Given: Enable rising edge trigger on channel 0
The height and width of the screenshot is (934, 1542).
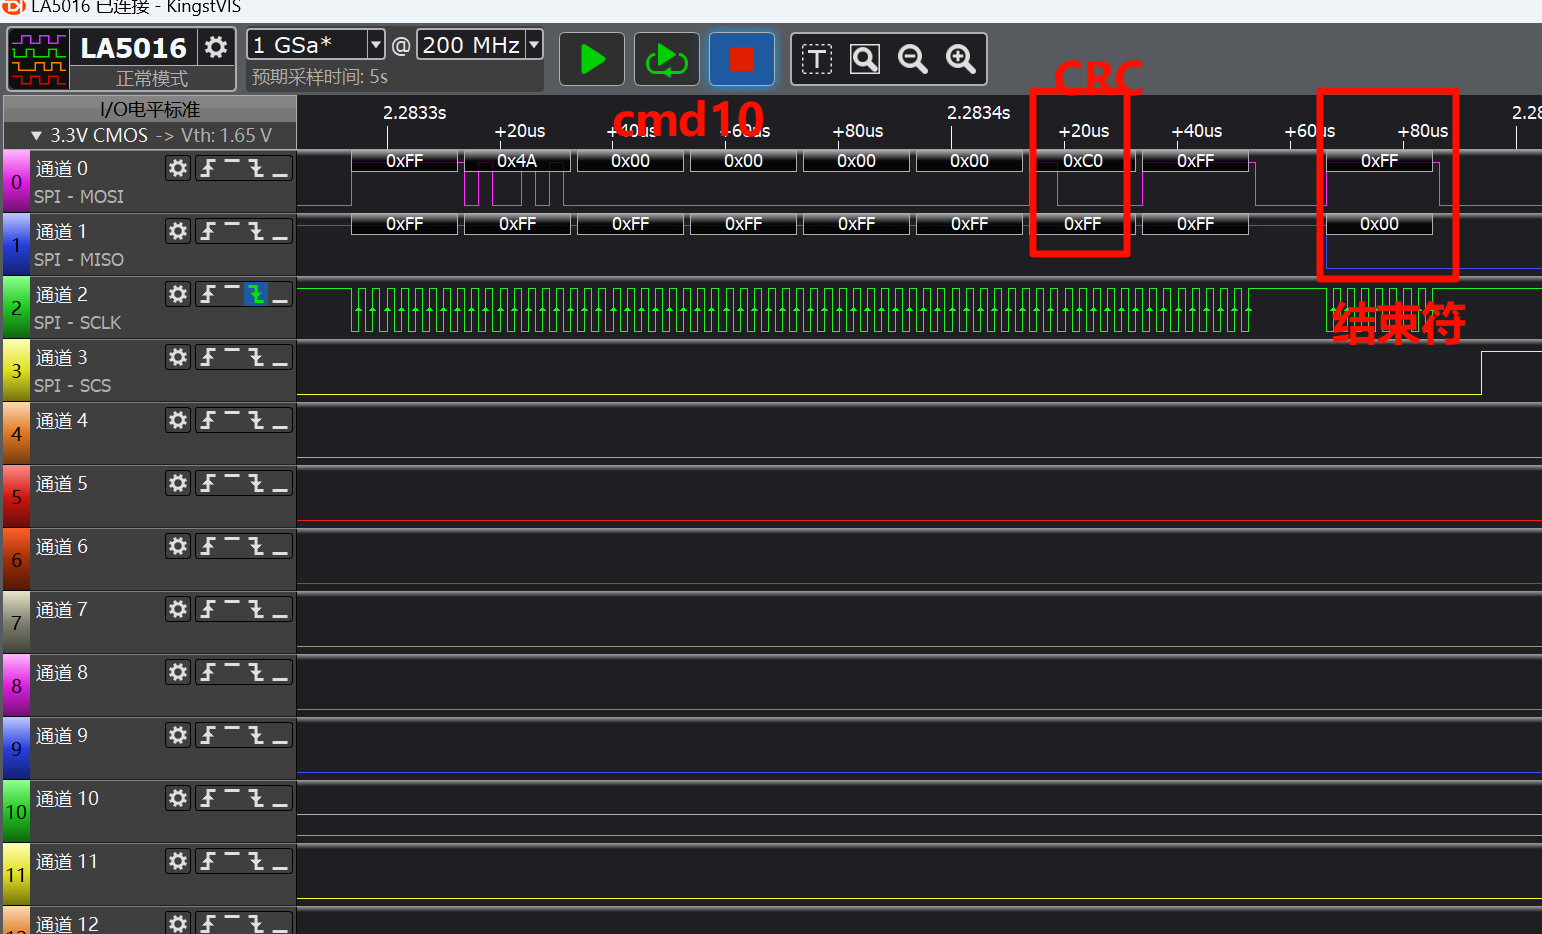Looking at the screenshot, I should coord(208,168).
